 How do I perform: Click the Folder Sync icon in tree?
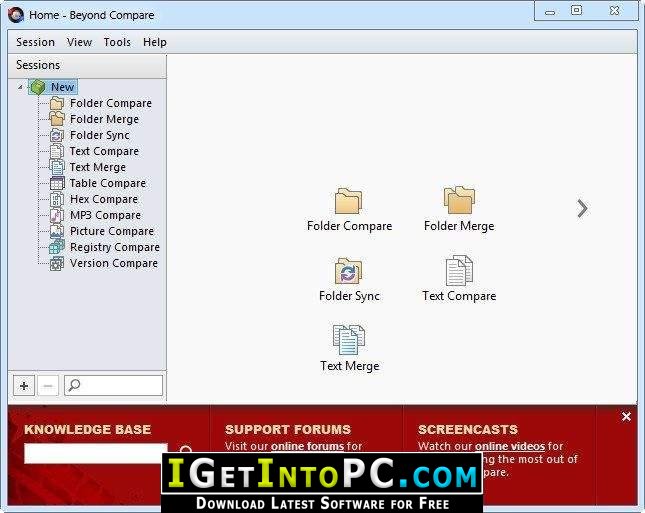click(x=57, y=135)
